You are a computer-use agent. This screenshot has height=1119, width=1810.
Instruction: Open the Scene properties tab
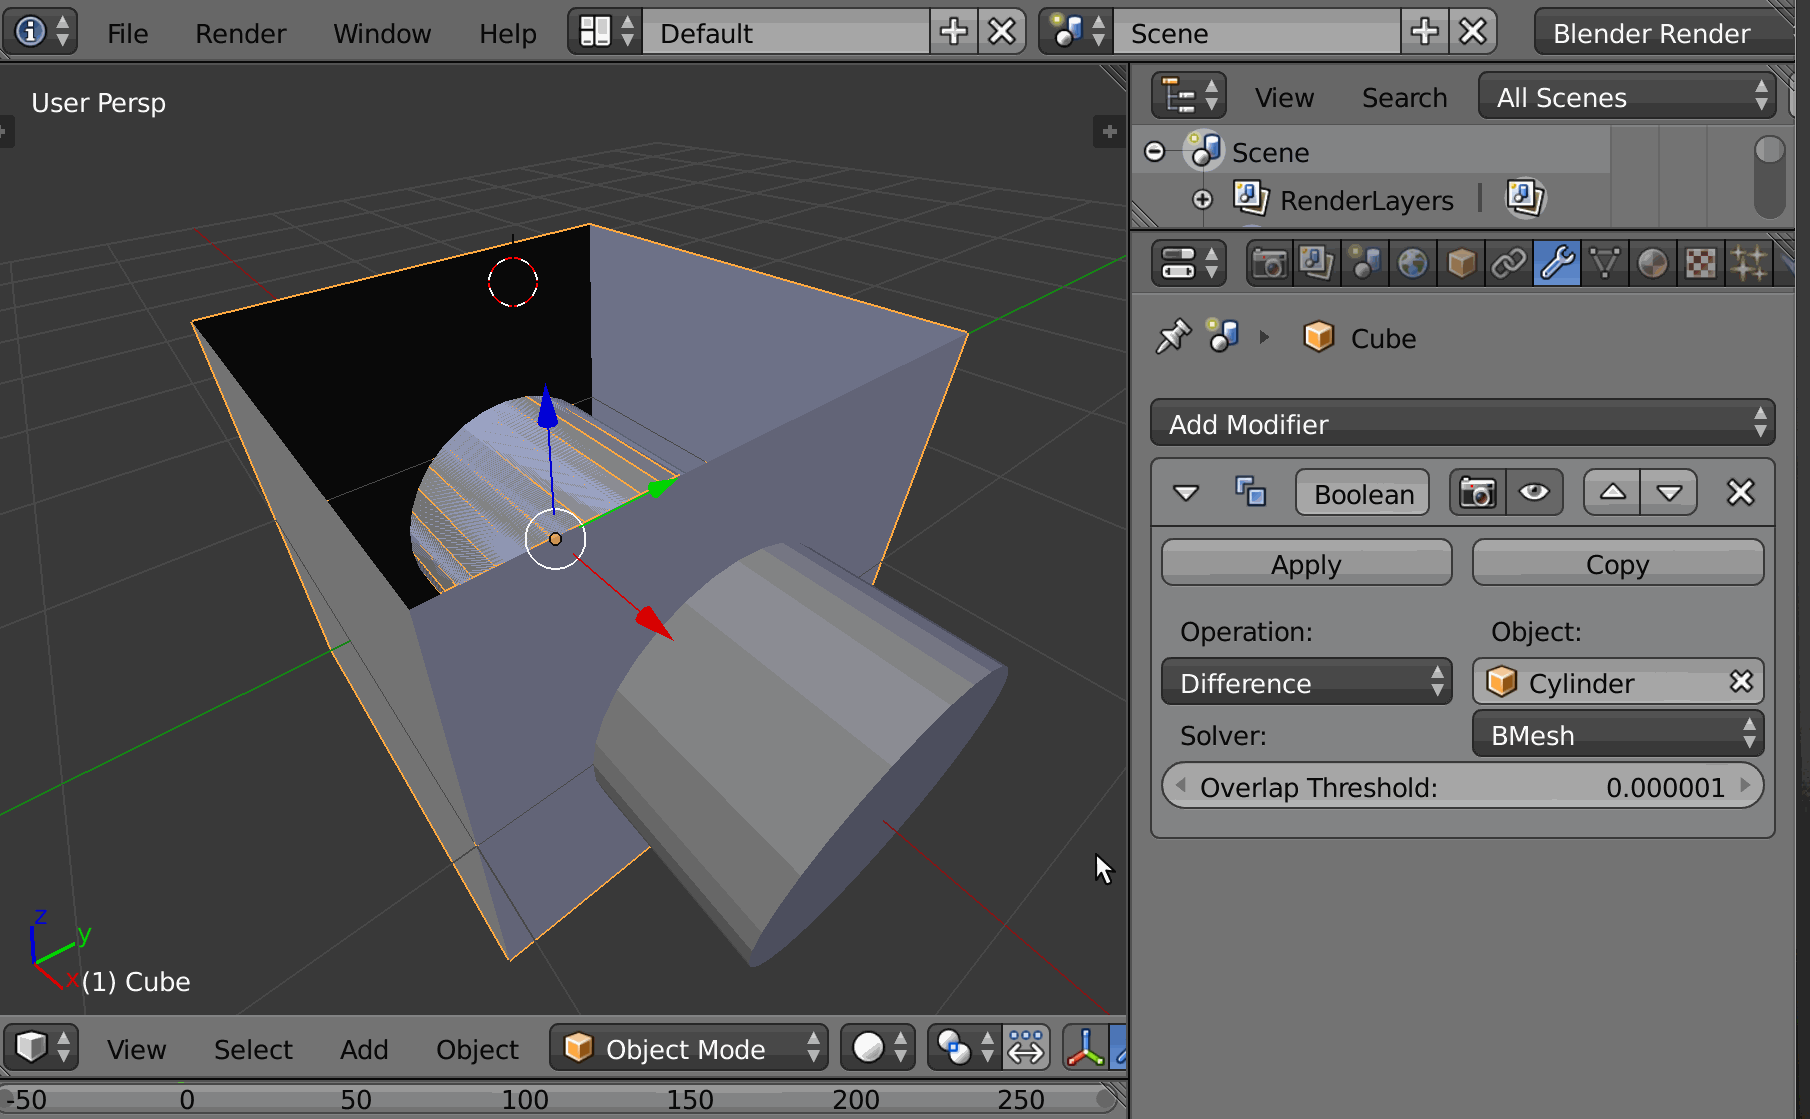(x=1365, y=262)
